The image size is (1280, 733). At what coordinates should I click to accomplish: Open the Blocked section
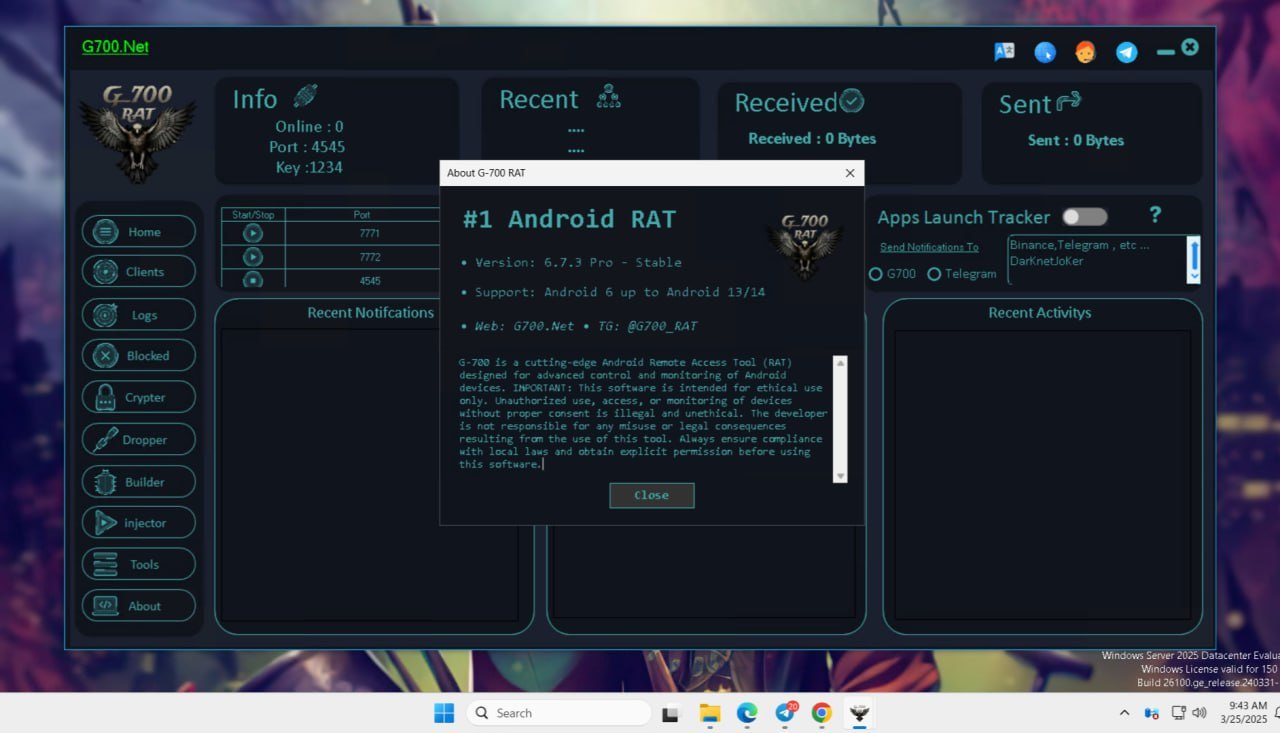[139, 355]
